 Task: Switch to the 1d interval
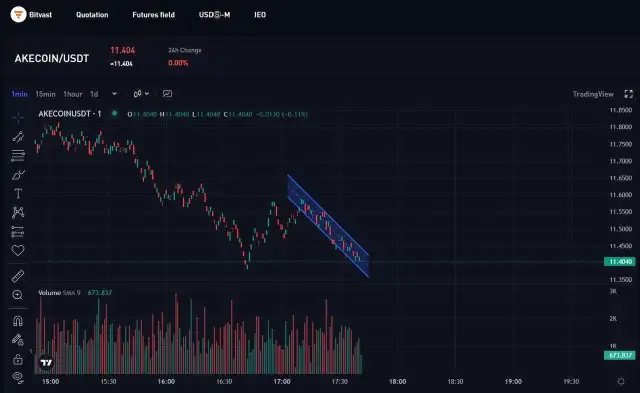click(x=94, y=94)
